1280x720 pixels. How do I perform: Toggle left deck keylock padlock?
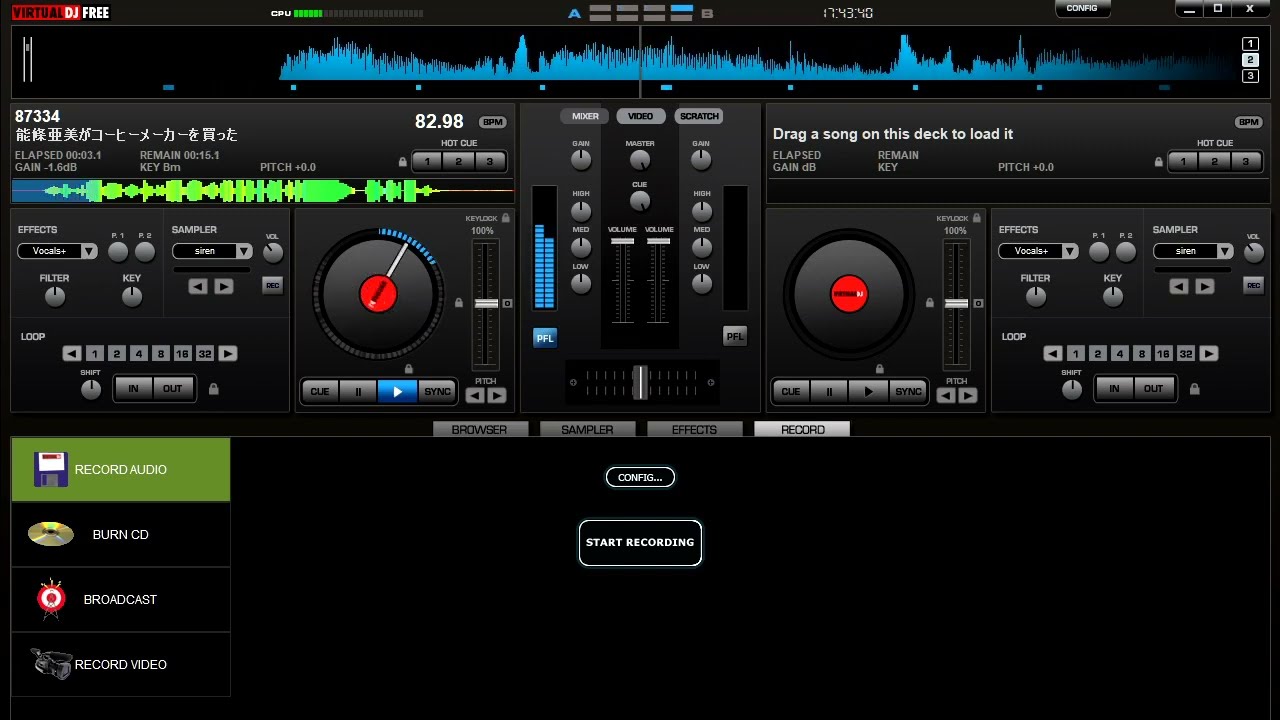tap(506, 218)
